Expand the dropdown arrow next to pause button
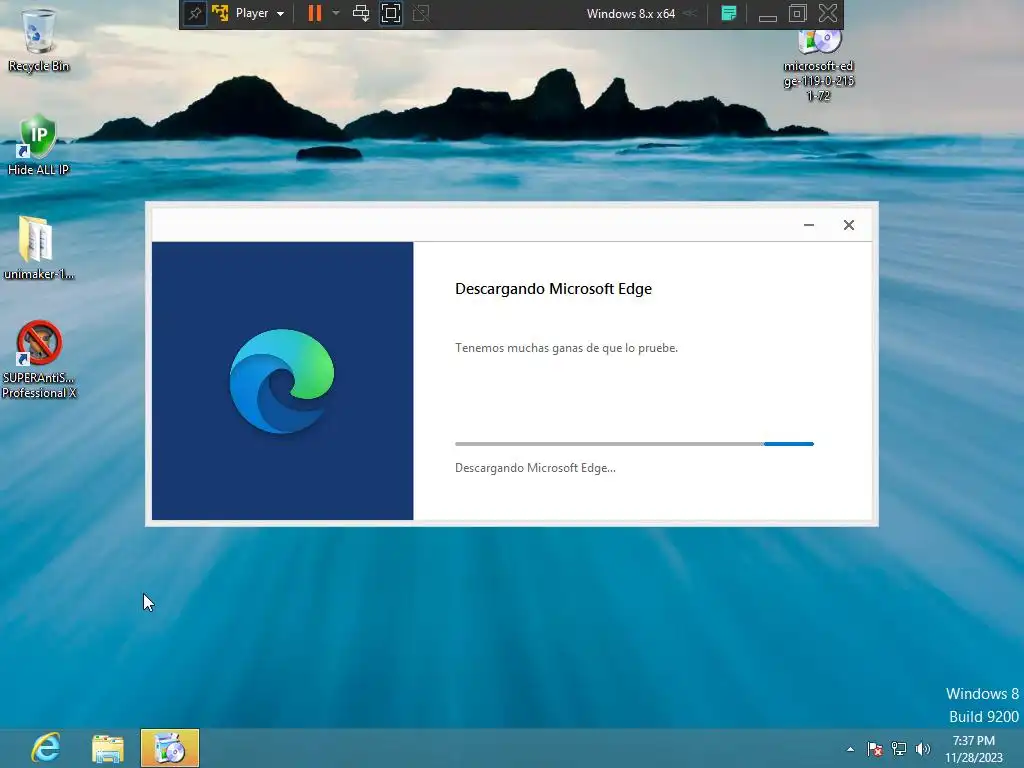Screen dimensions: 1024x768 click(336, 13)
